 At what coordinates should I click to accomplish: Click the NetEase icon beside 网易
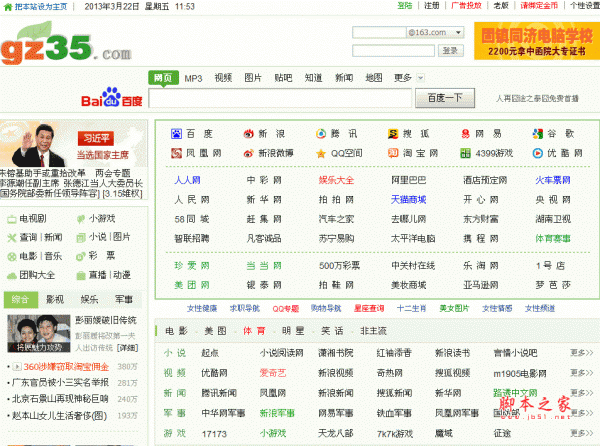tap(465, 133)
